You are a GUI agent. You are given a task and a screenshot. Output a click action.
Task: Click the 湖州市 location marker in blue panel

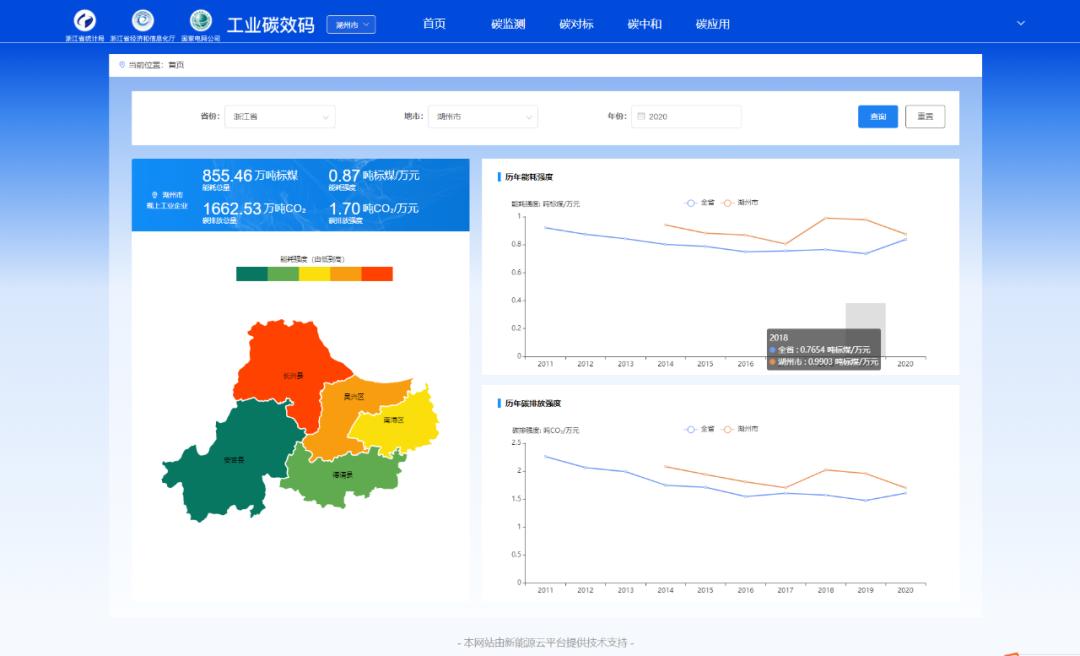point(154,195)
